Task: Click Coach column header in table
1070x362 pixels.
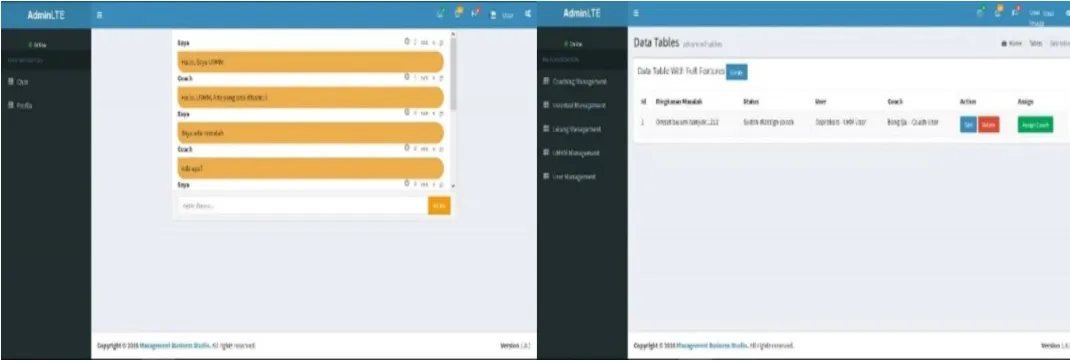Action: coord(895,101)
